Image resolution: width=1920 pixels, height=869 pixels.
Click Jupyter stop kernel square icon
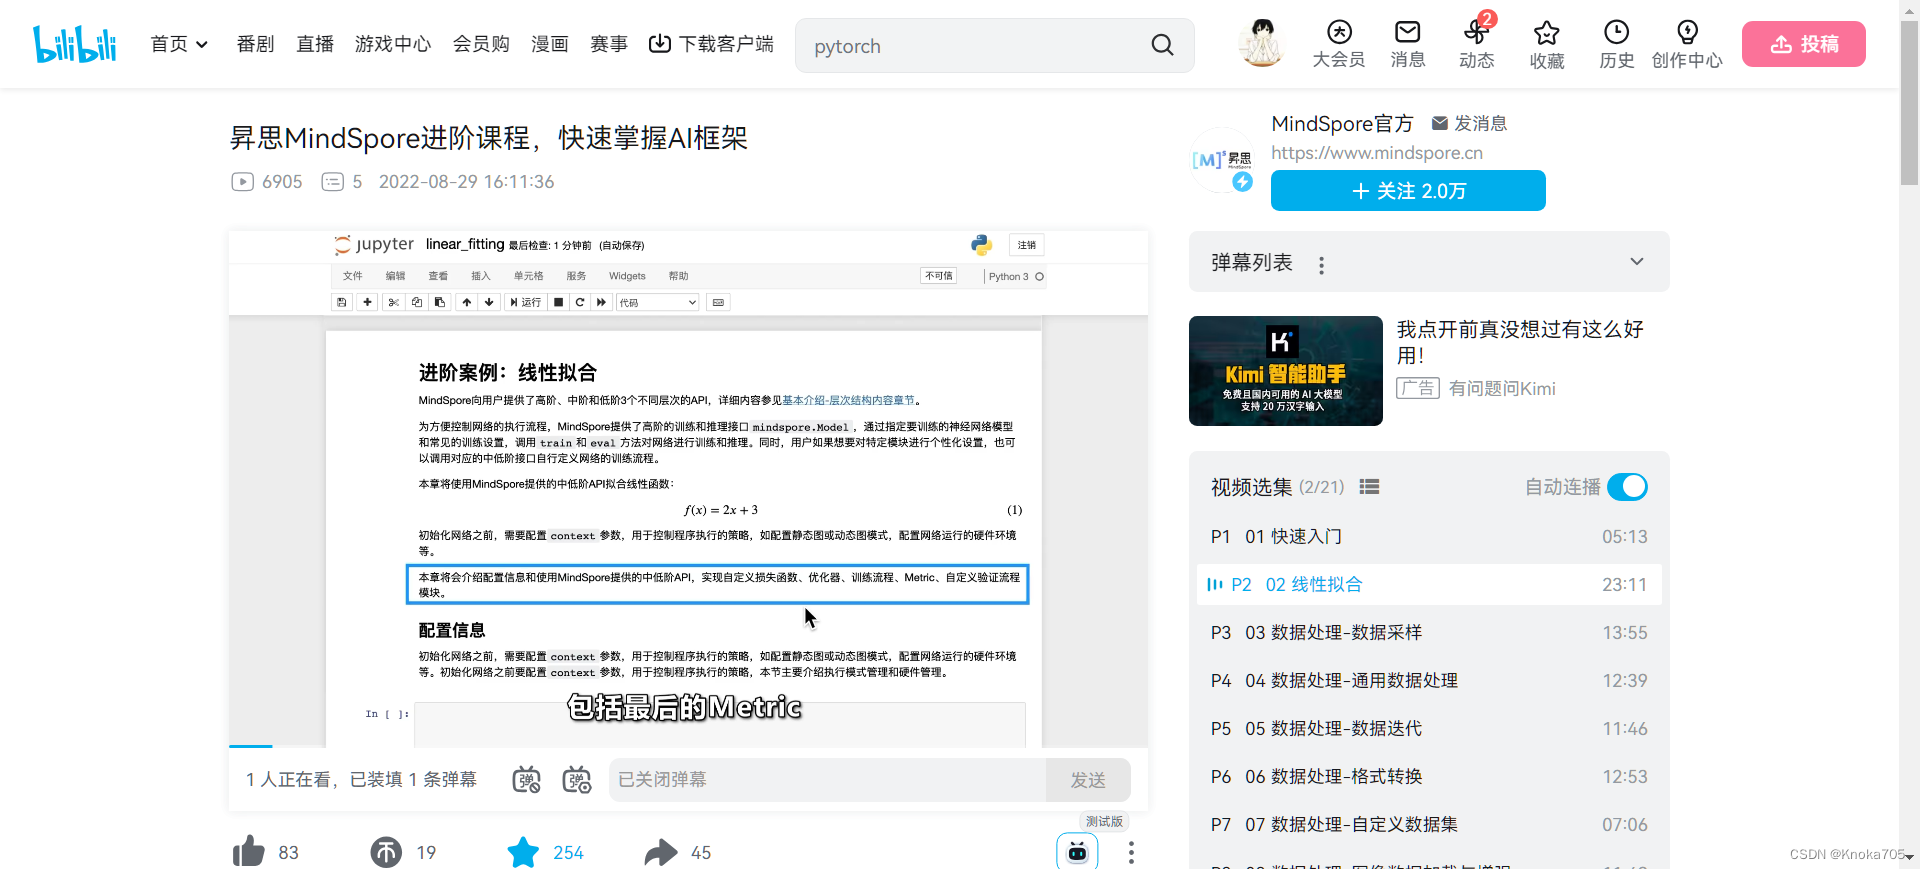point(559,302)
